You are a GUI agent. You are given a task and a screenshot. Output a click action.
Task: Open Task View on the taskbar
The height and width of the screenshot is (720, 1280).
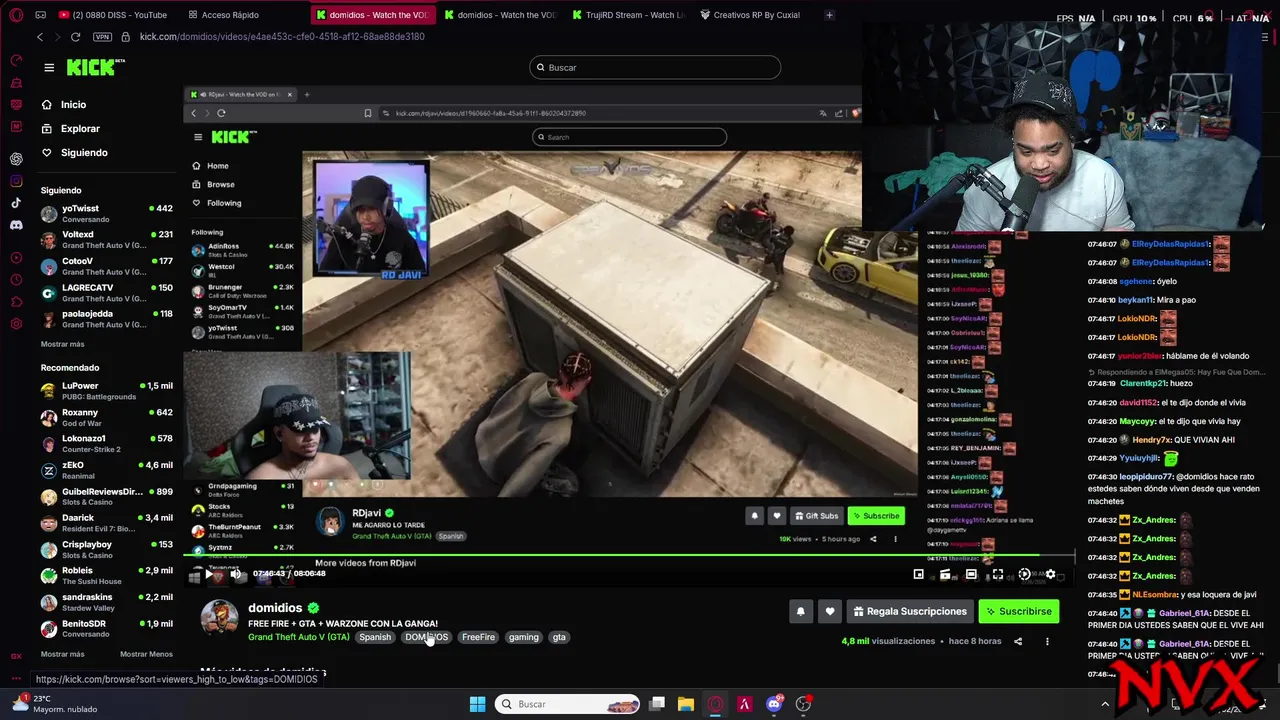tap(657, 704)
